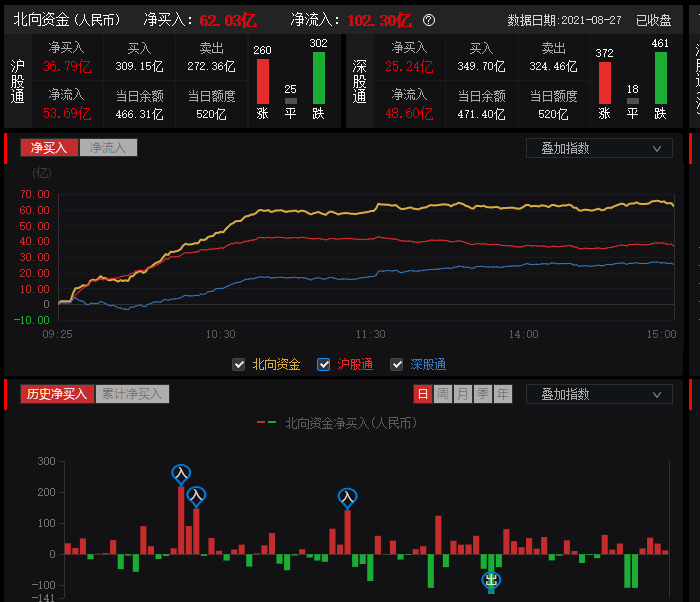Select the 周 period button
700x602 pixels.
coord(443,394)
